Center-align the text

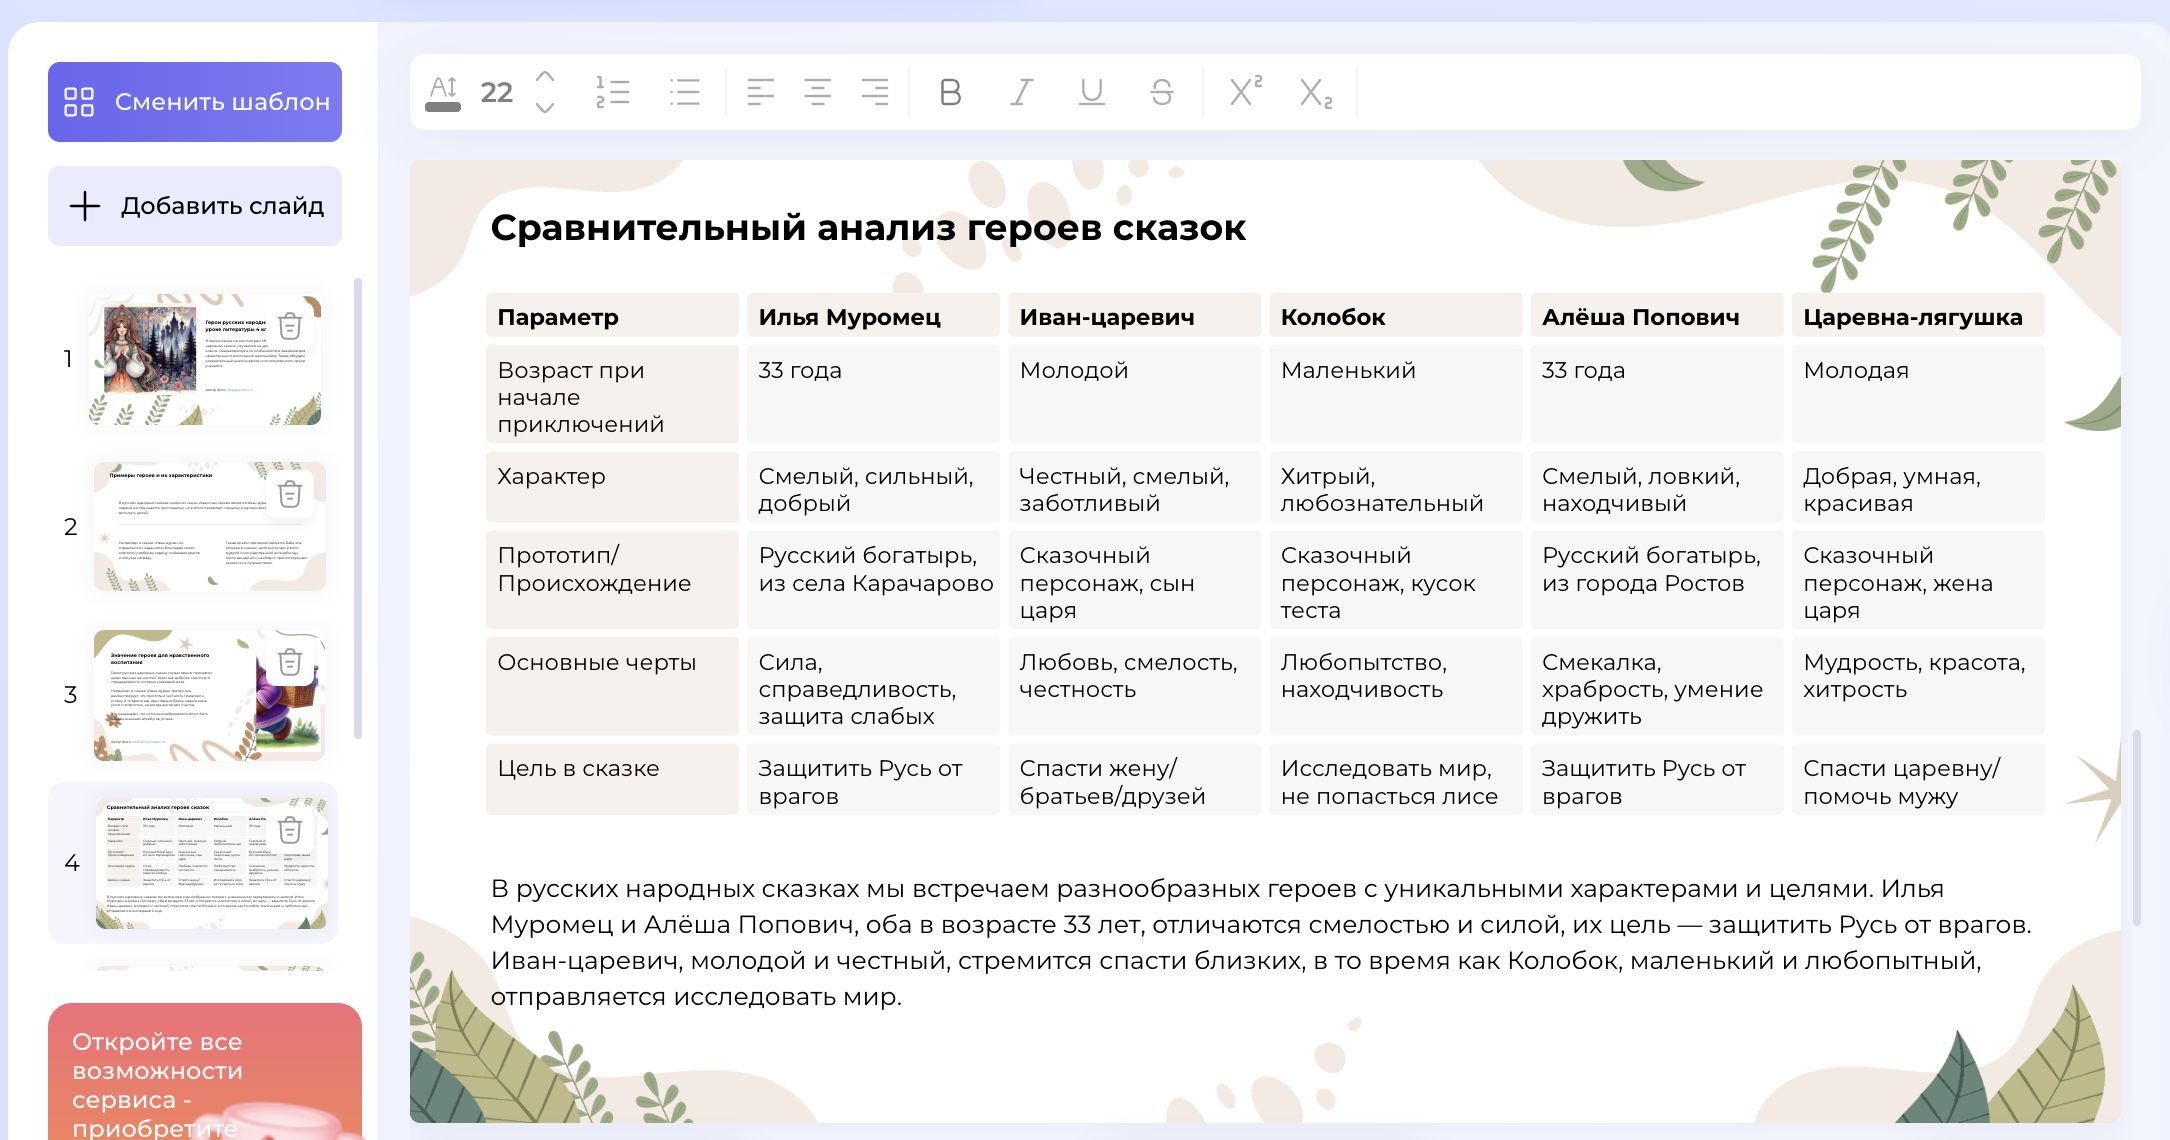(817, 92)
